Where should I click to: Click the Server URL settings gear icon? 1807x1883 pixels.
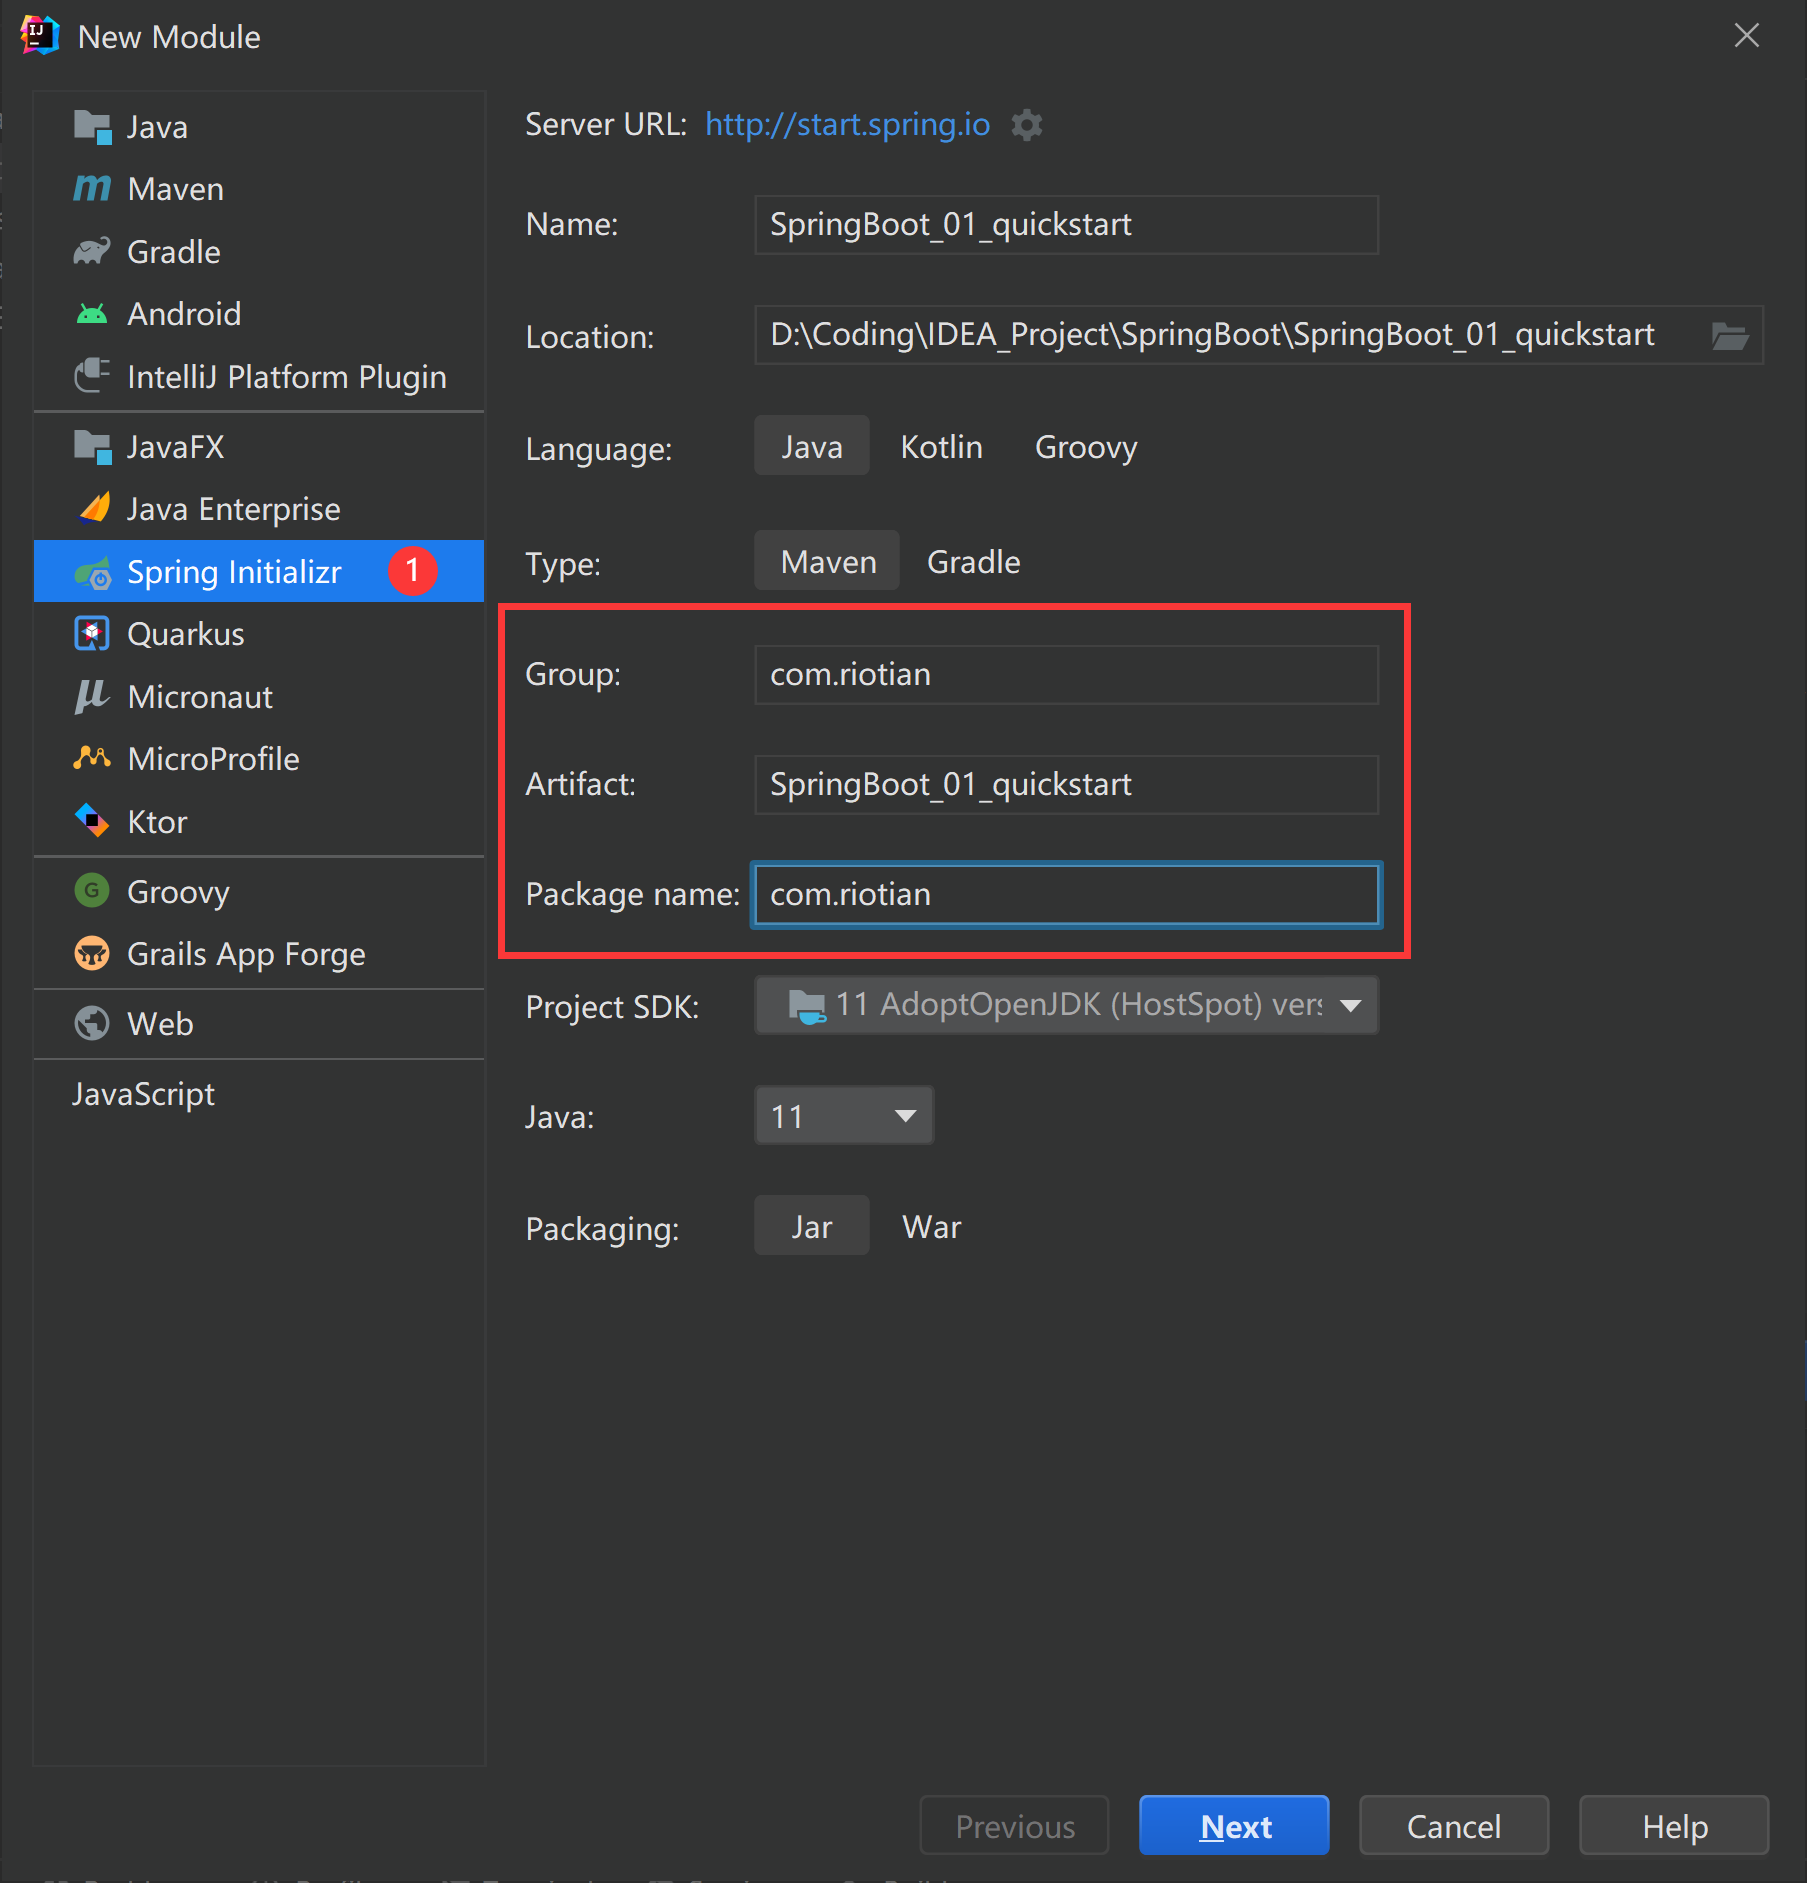1026,125
